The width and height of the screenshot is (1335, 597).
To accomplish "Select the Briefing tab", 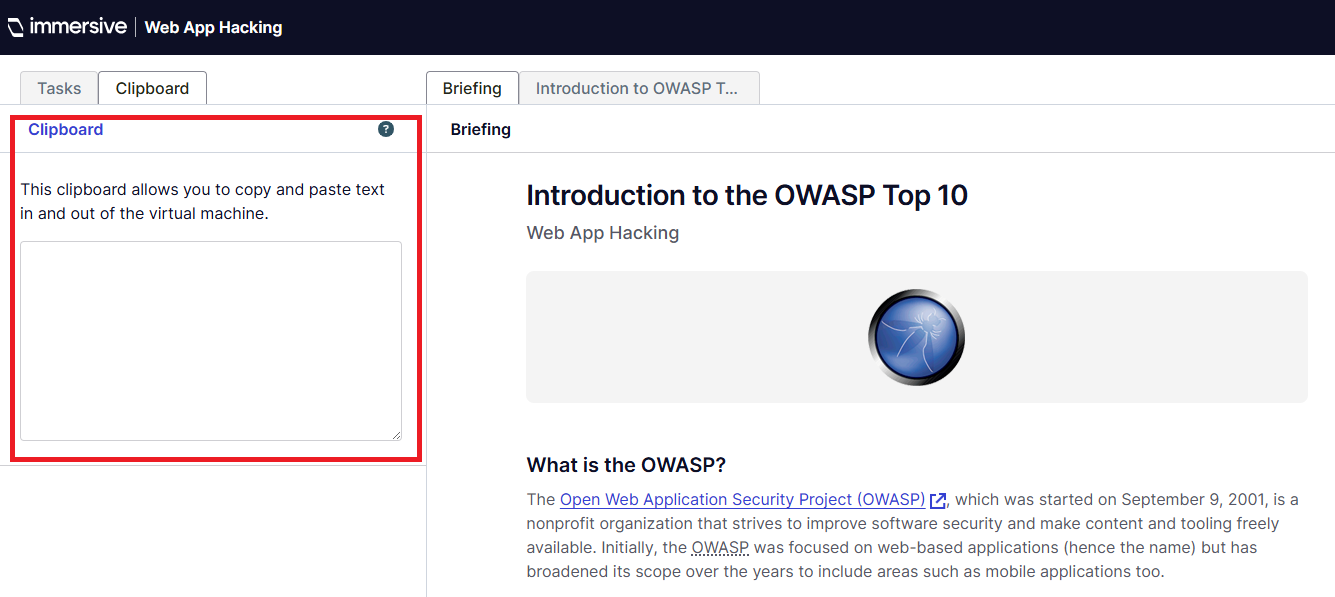I will (472, 88).
